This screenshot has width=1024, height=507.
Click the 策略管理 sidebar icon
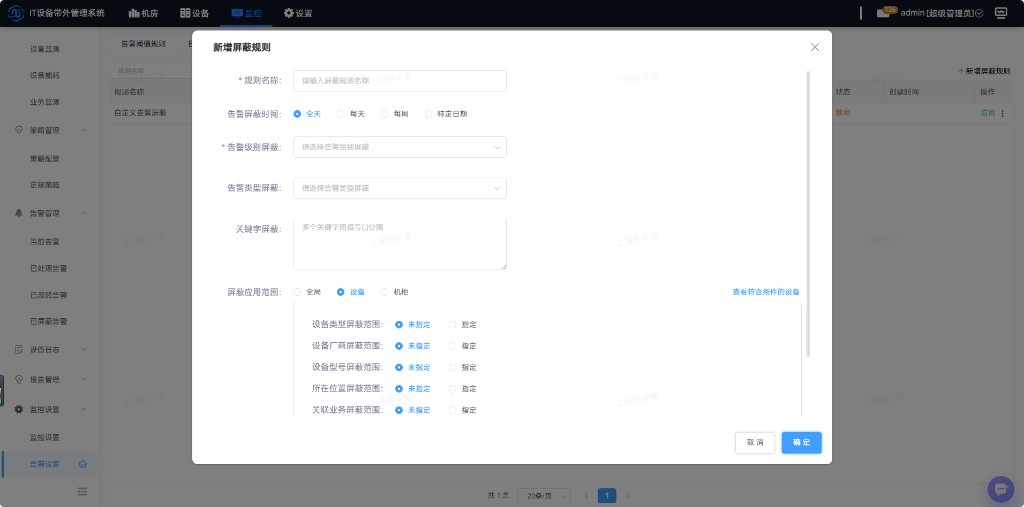18,130
